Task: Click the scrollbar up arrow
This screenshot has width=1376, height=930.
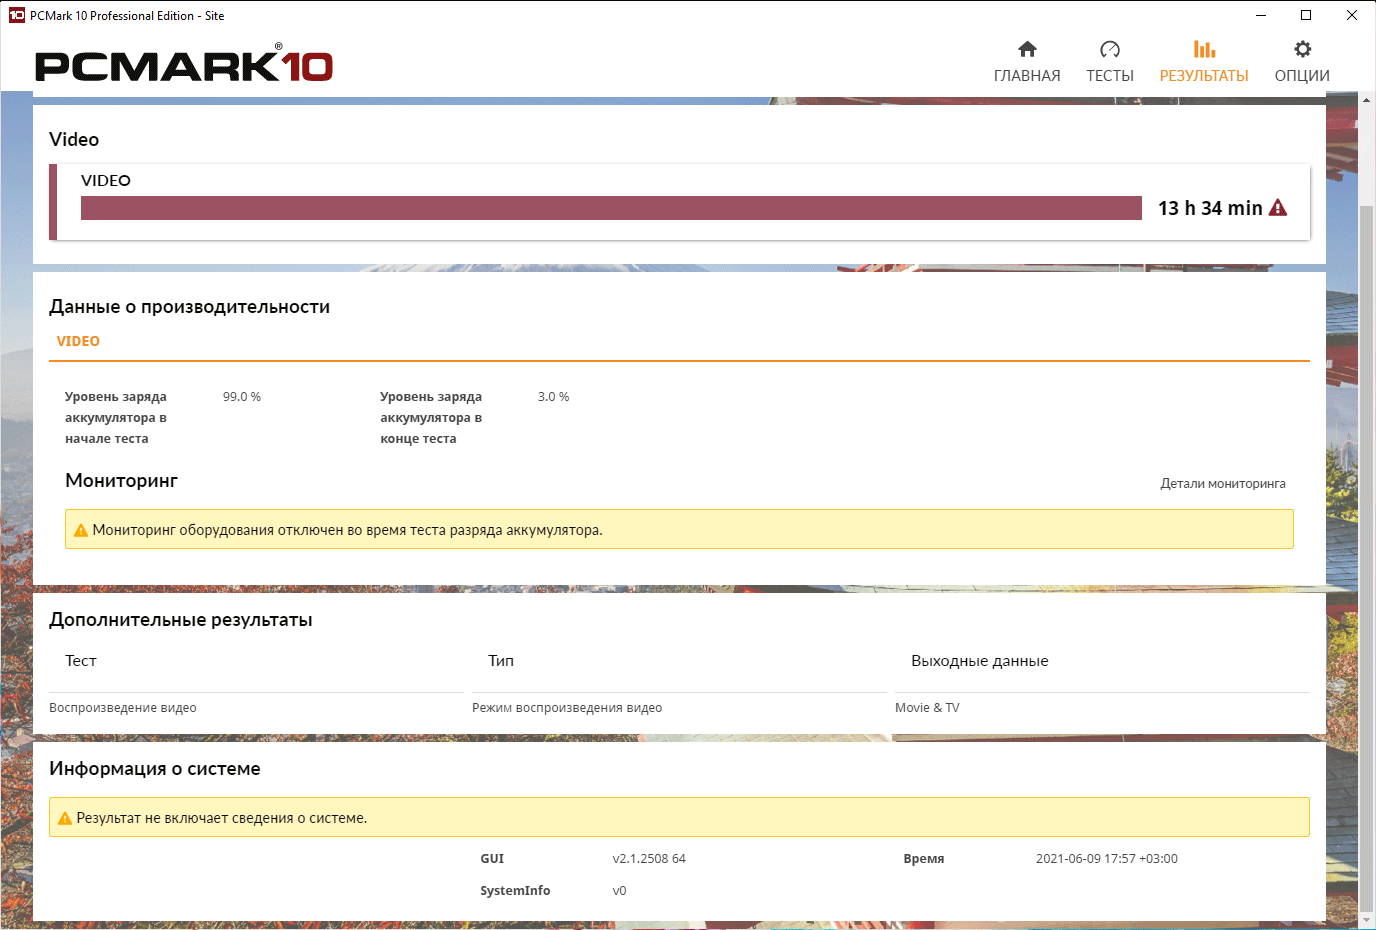Action: coord(1367,100)
